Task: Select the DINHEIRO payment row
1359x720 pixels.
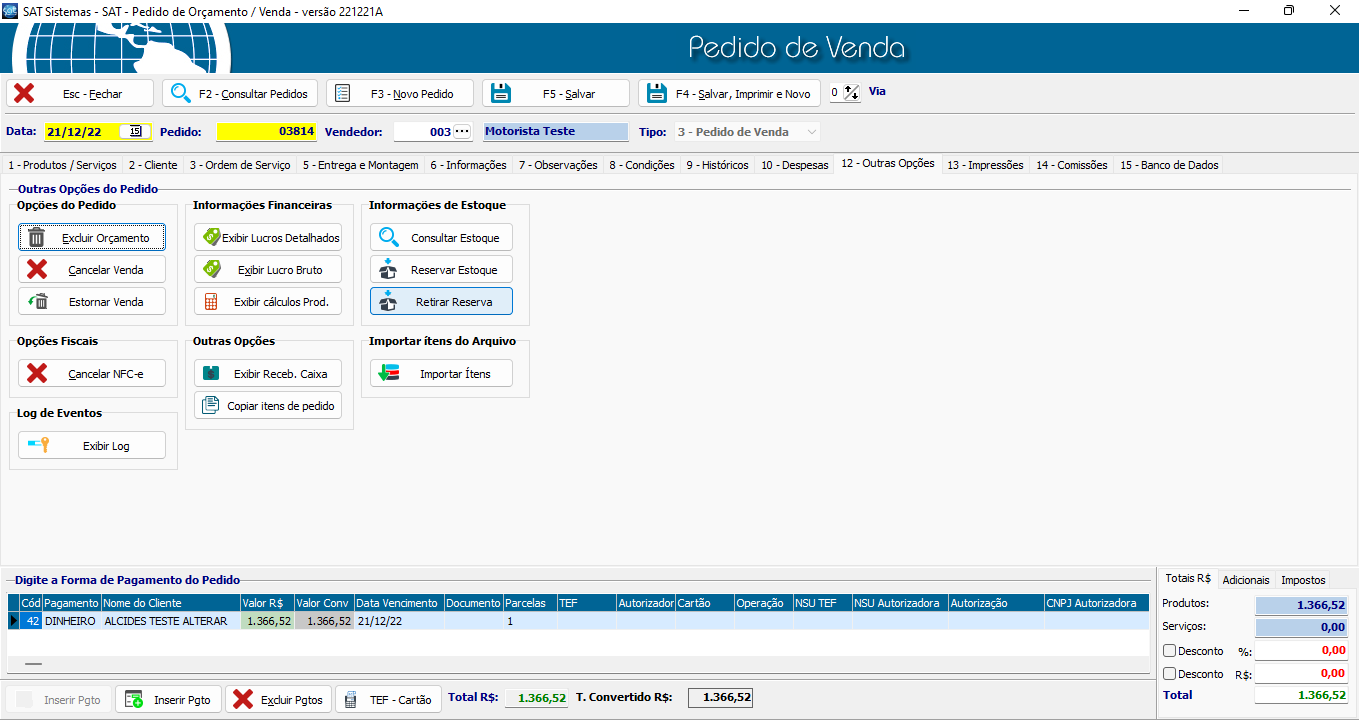Action: pos(70,621)
